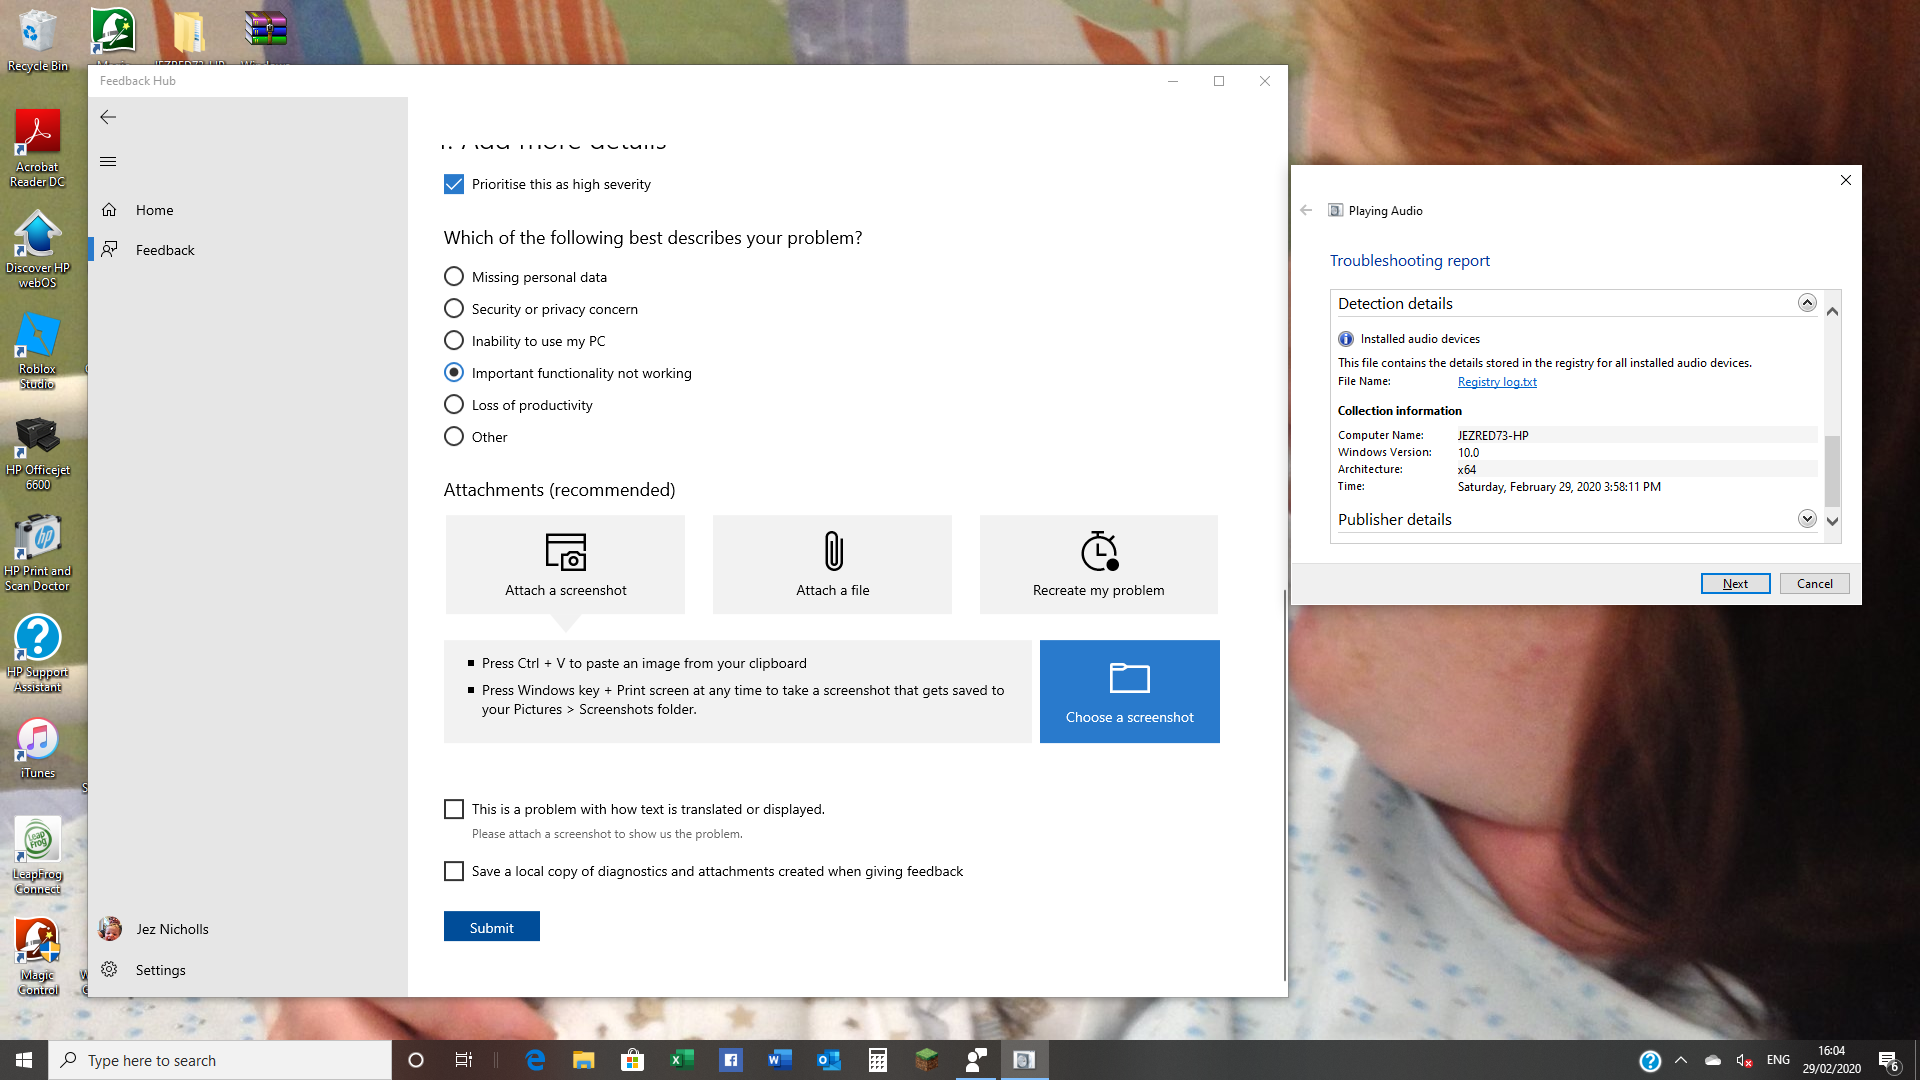Collapse Detection details section
Screen dimensions: 1920x1080
(1806, 303)
